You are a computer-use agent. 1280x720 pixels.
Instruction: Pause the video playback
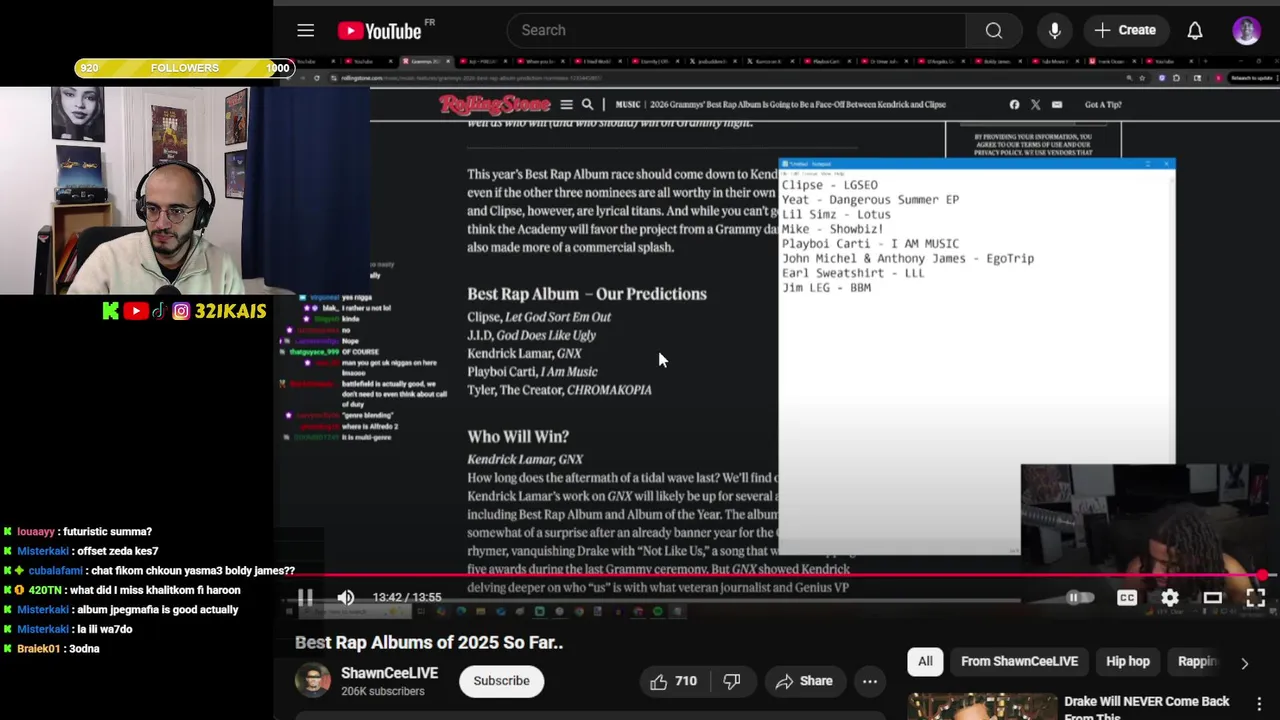[x=305, y=597]
